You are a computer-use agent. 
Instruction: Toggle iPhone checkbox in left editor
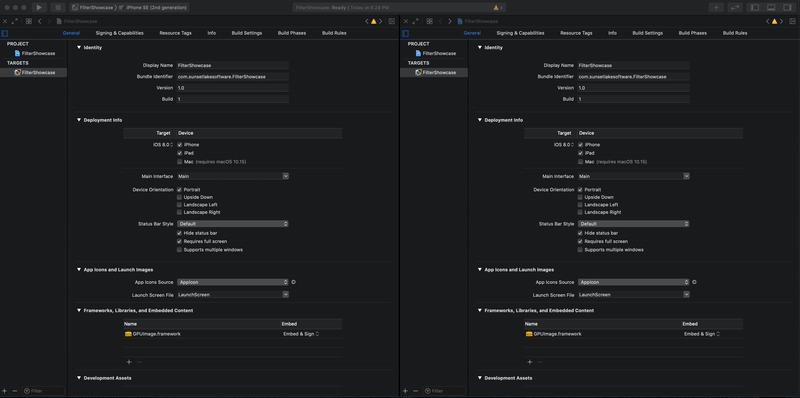pyautogui.click(x=180, y=145)
